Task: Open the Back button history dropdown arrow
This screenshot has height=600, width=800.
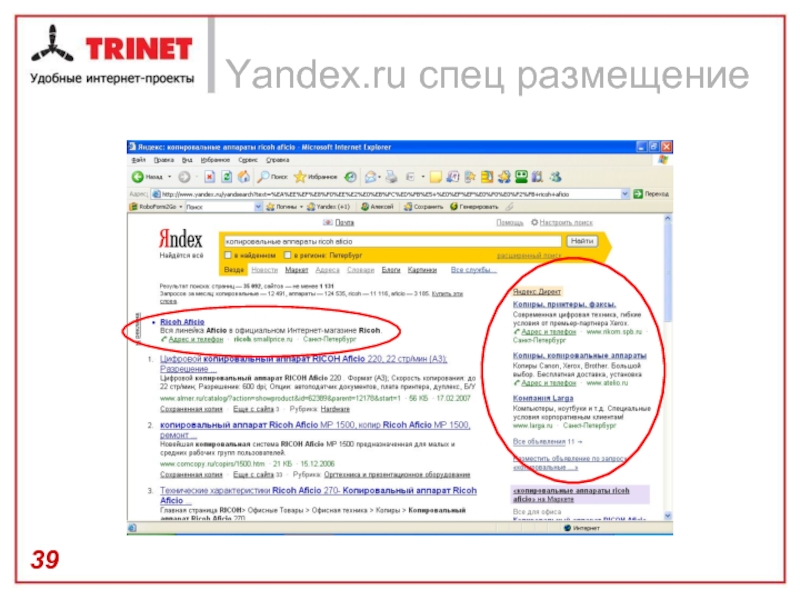Action: coord(169,177)
